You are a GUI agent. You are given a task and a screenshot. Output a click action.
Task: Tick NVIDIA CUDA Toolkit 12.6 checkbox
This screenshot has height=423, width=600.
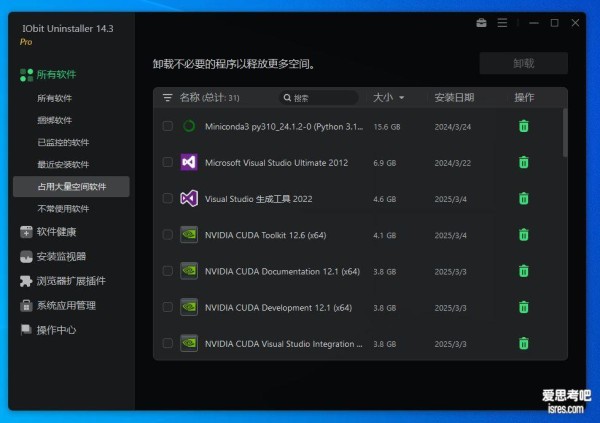(168, 235)
